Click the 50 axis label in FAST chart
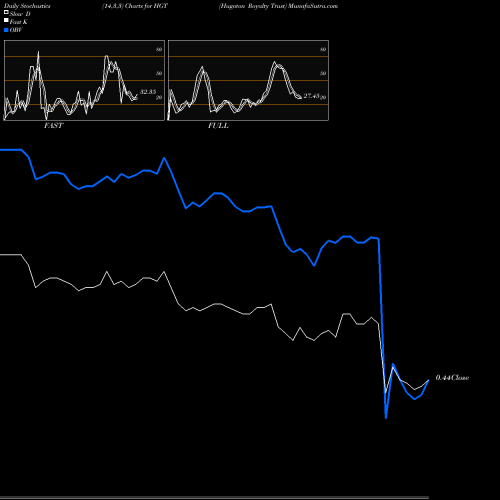500x500 pixels. click(x=159, y=73)
